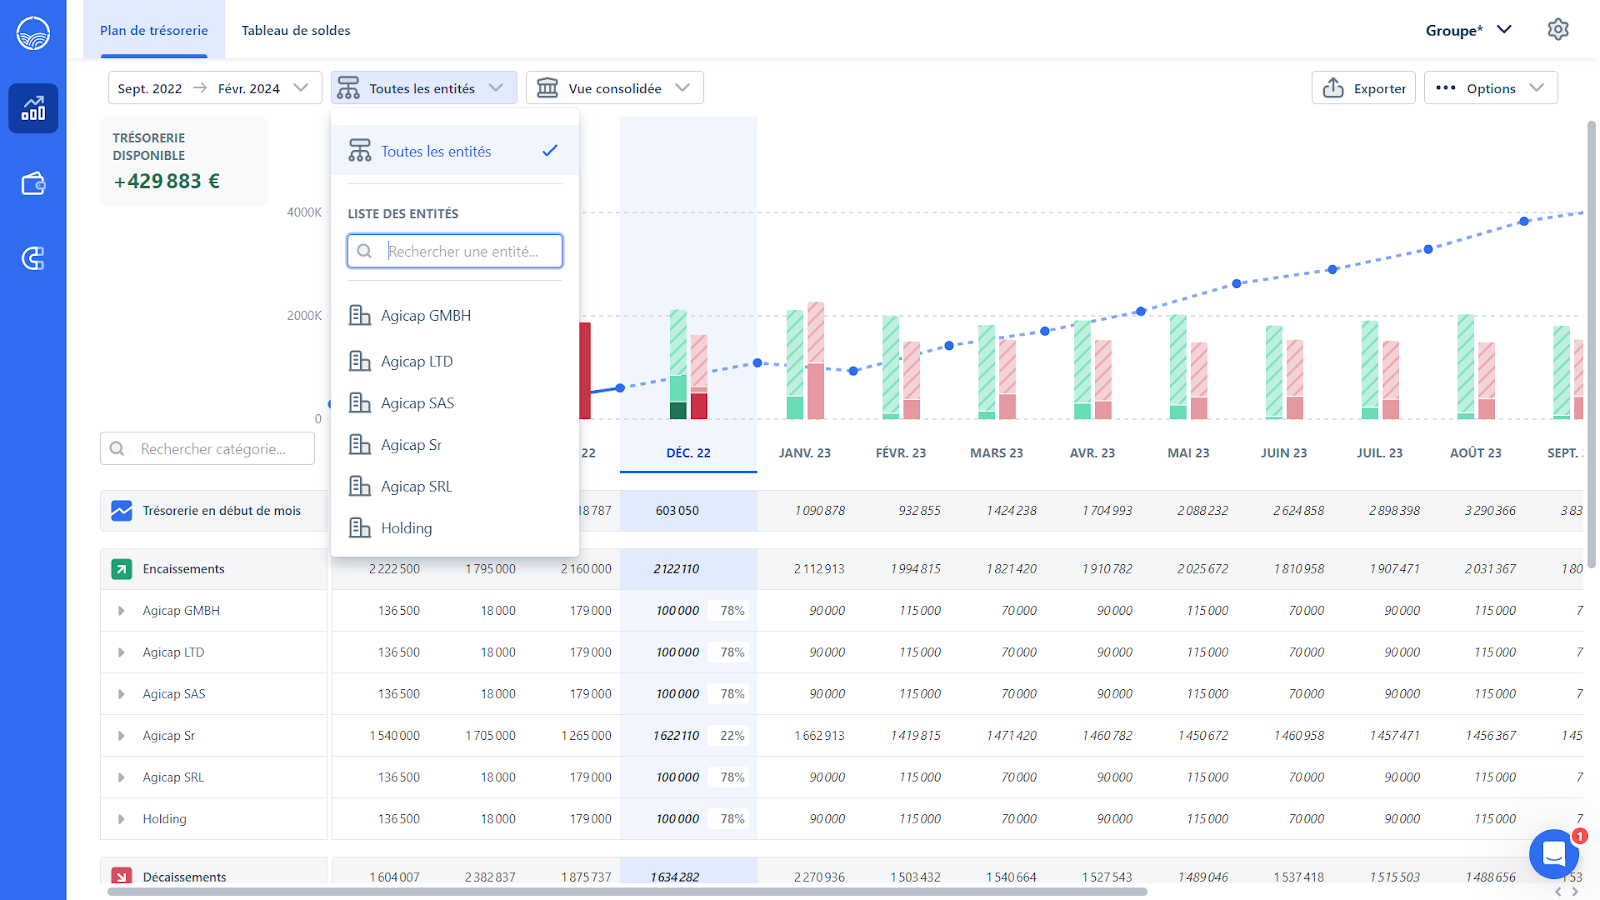Expand the Agicap GMBH row
The height and width of the screenshot is (900, 1600).
(121, 611)
